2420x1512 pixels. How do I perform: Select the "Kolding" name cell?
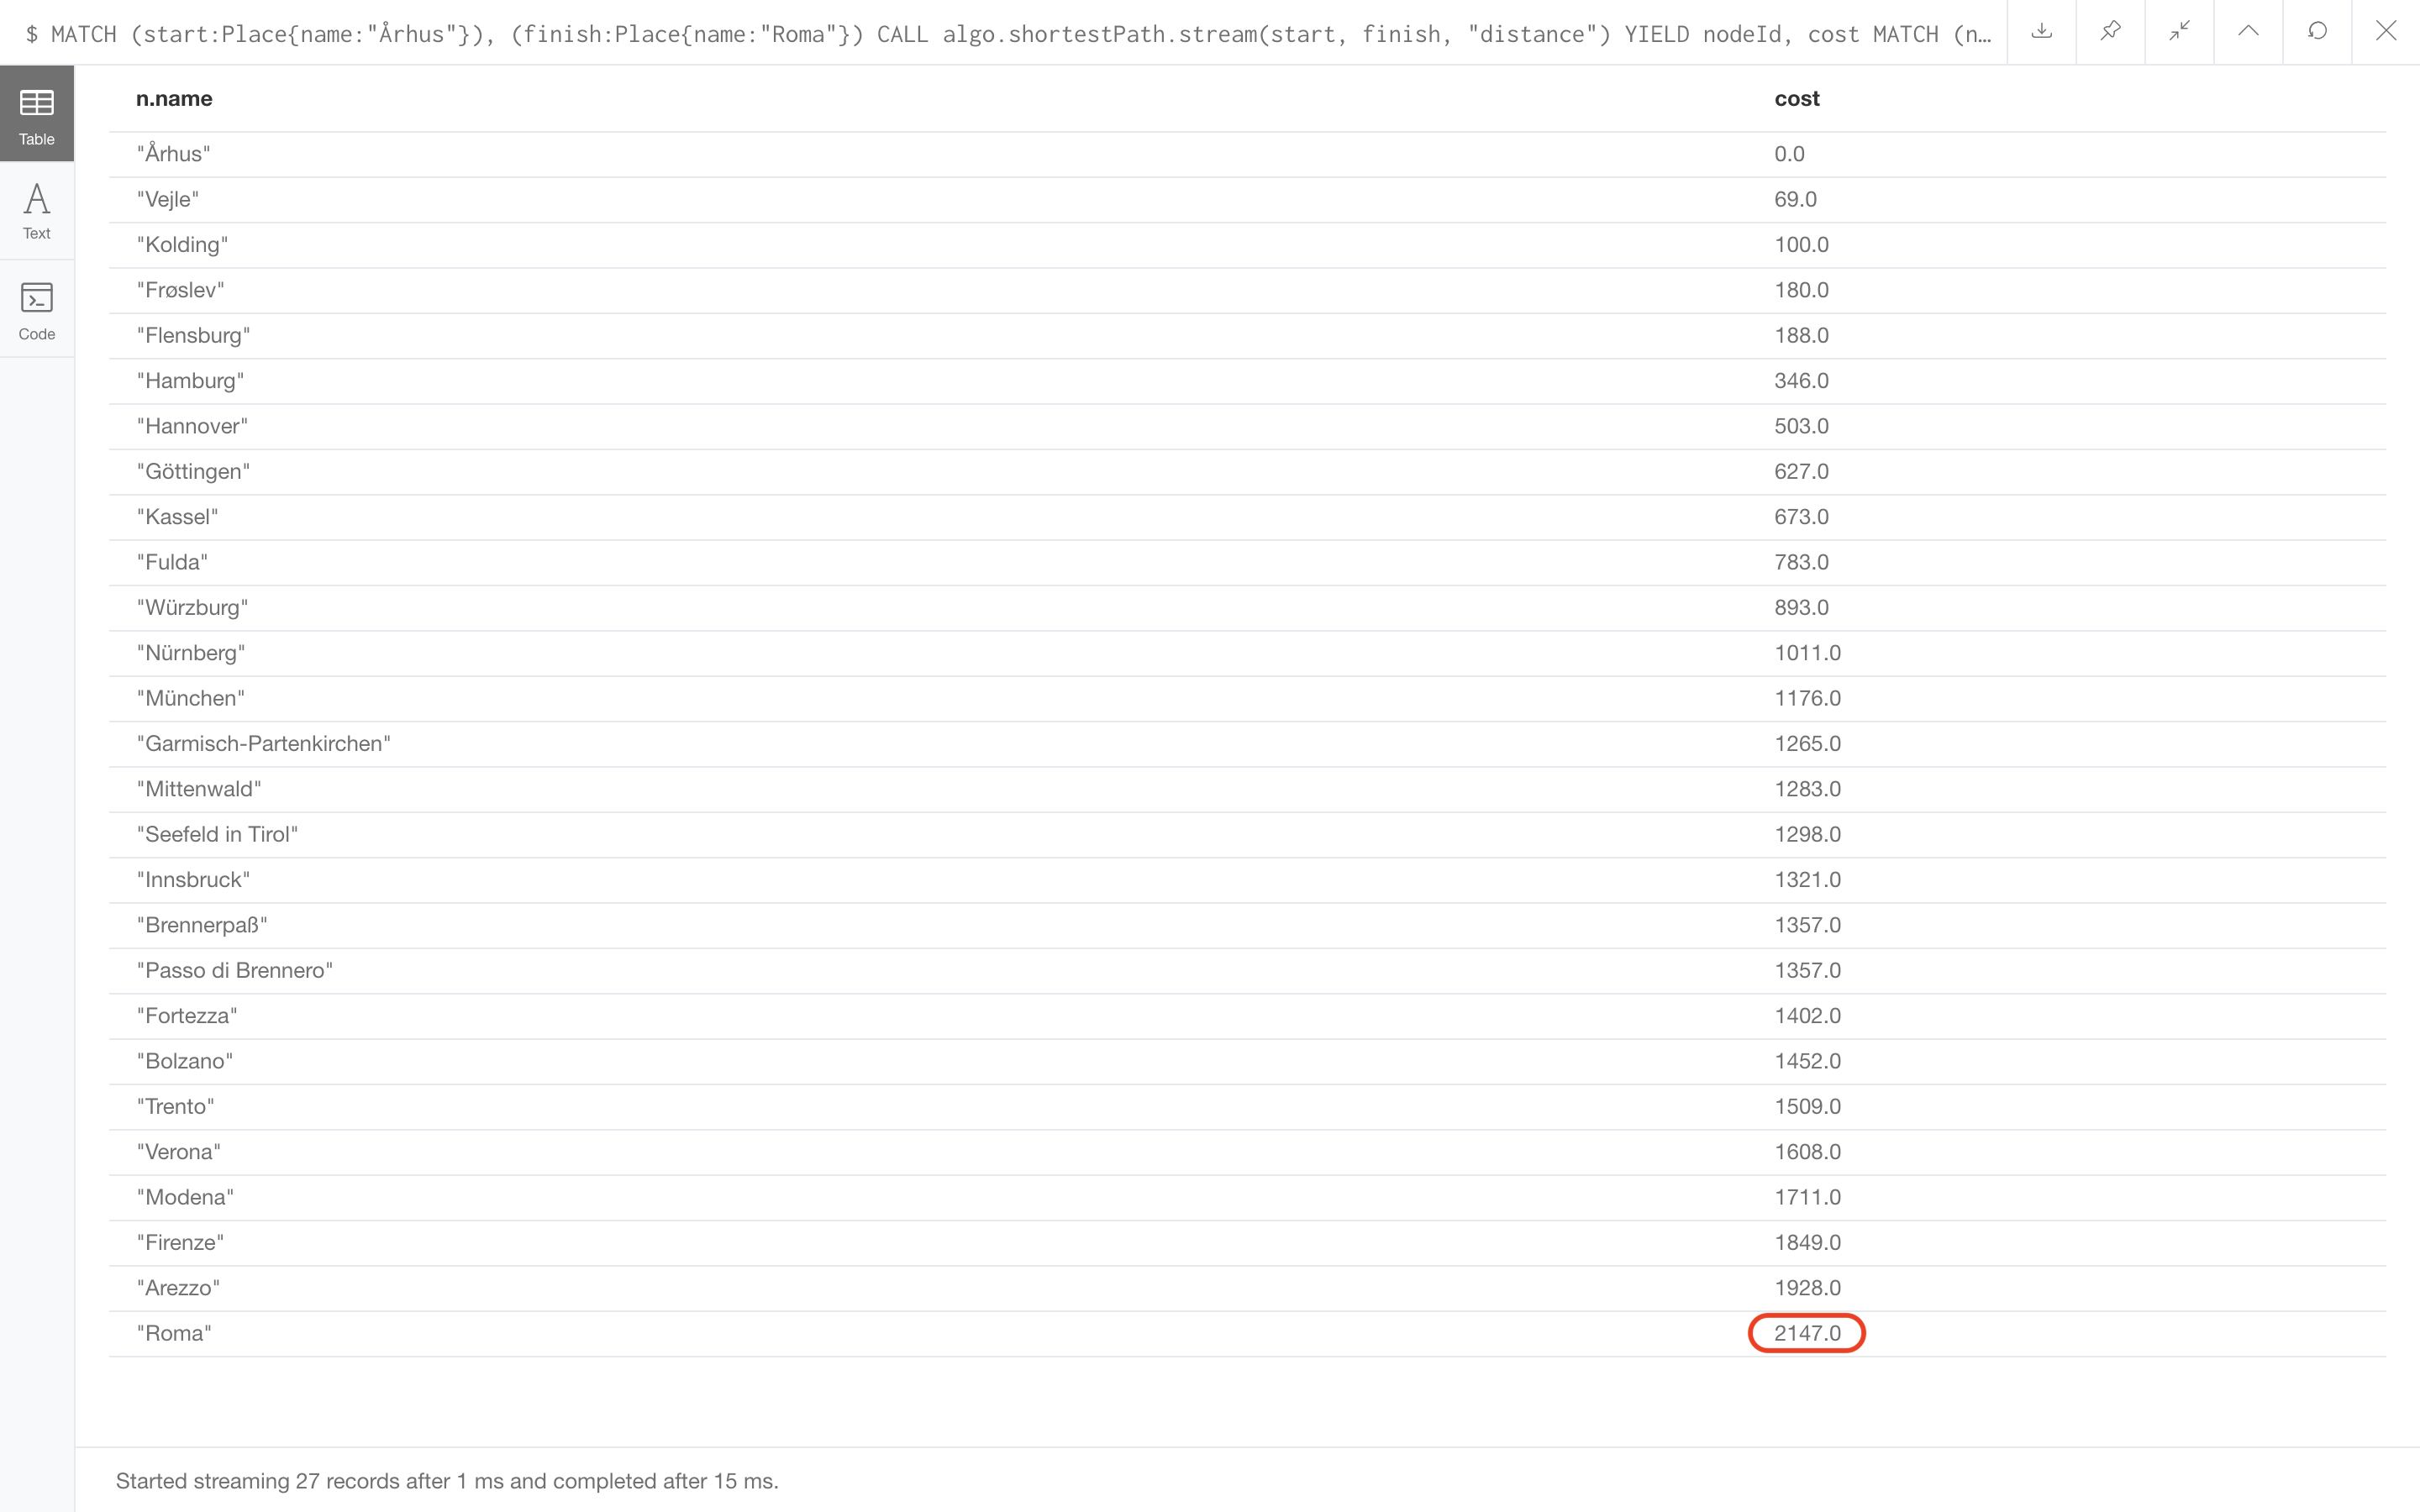tap(182, 245)
